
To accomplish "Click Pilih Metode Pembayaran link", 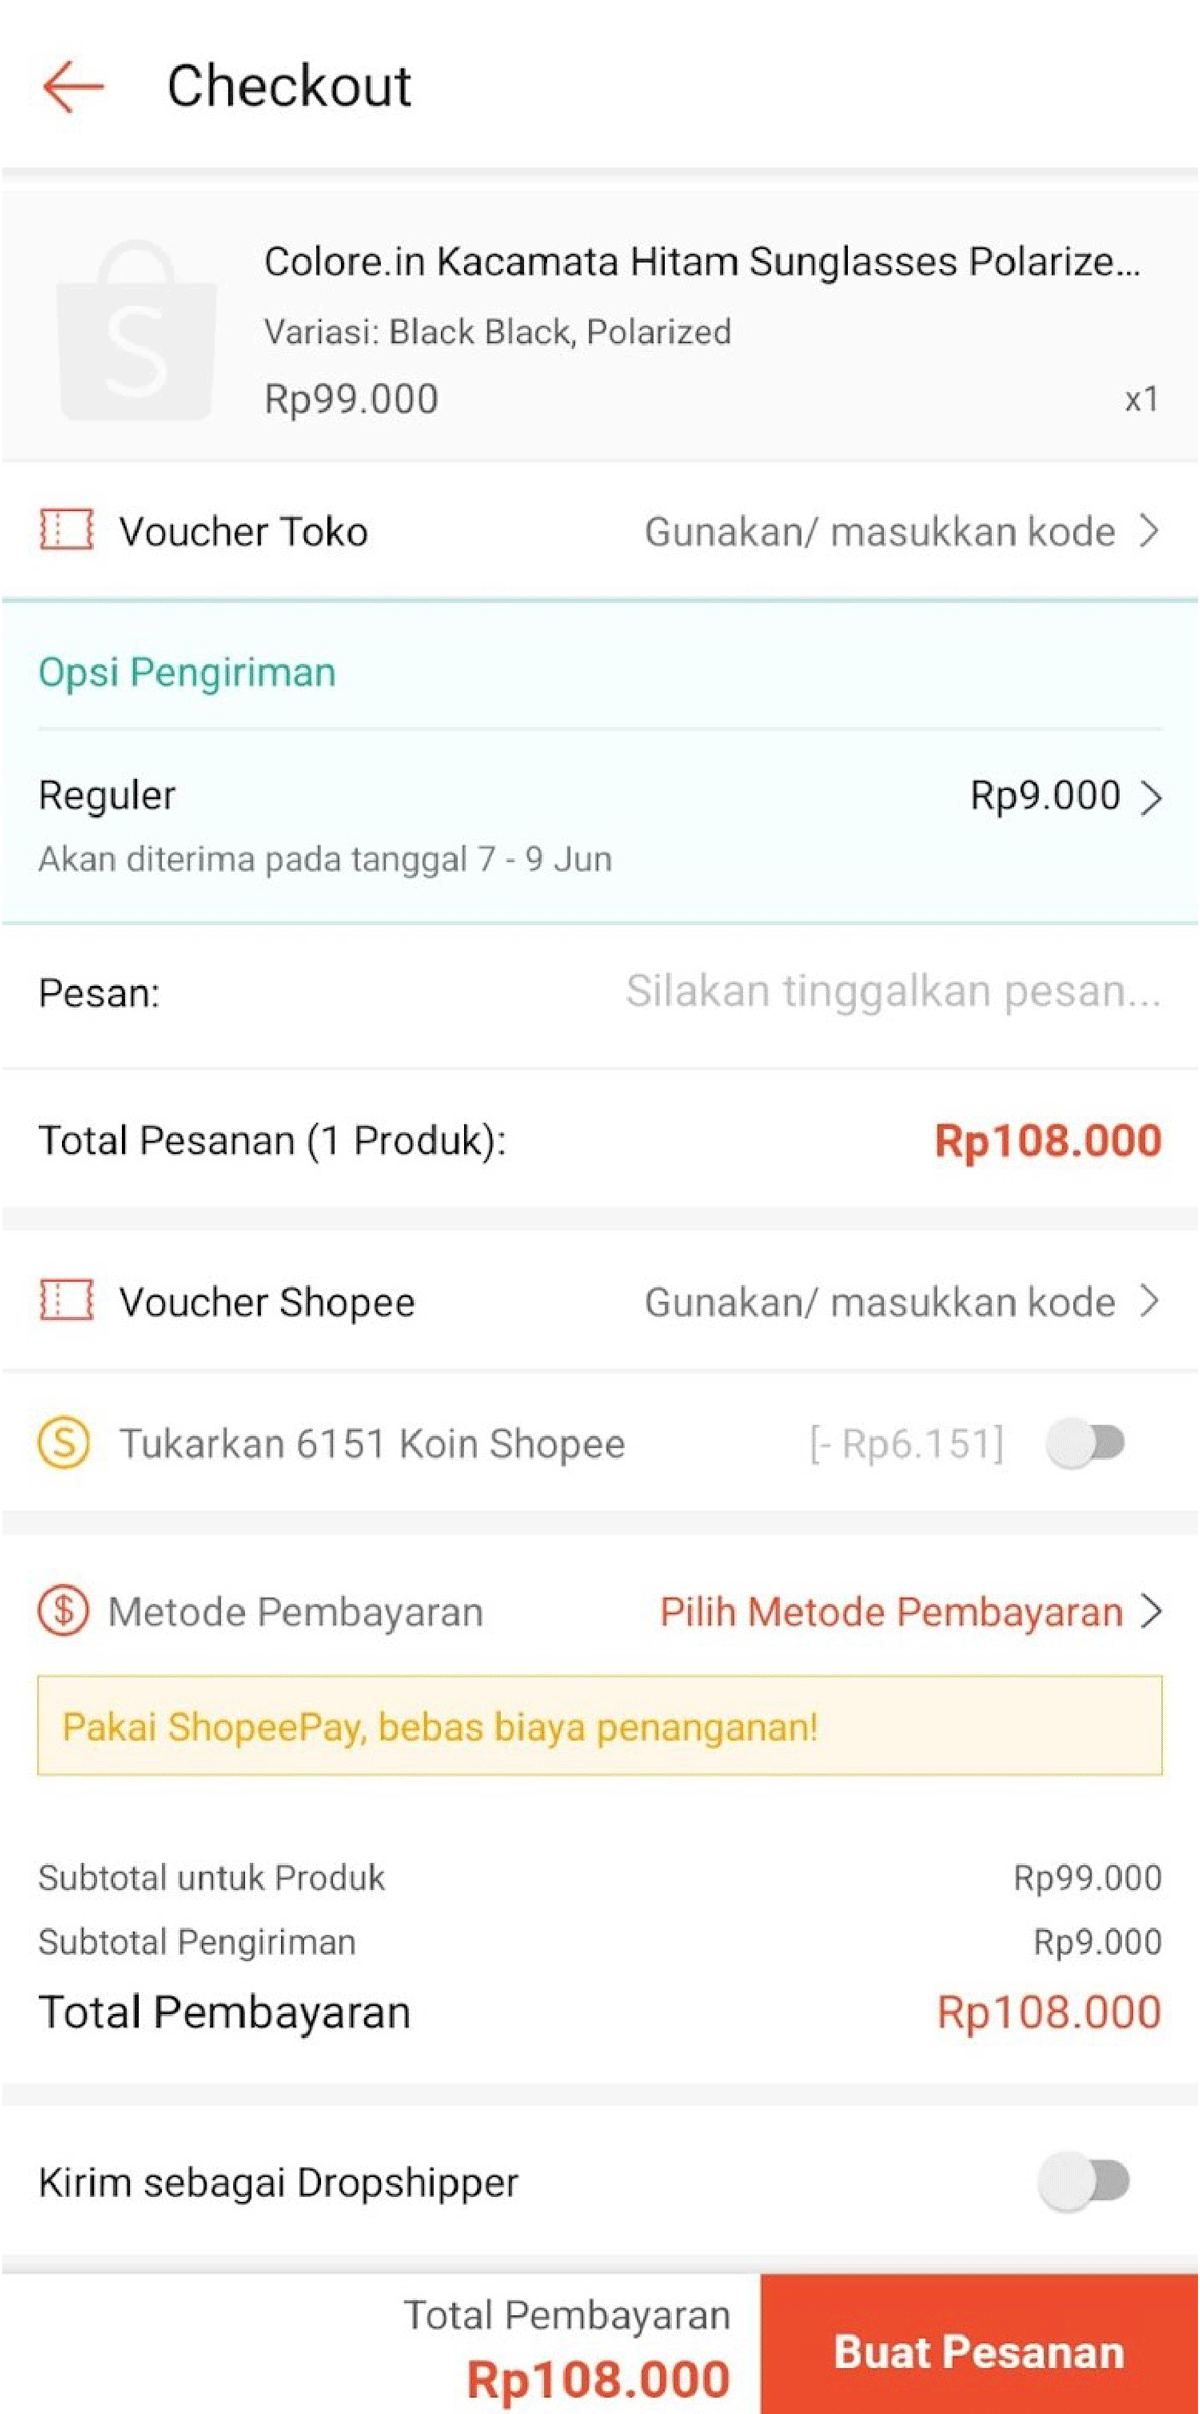I will (891, 1612).
